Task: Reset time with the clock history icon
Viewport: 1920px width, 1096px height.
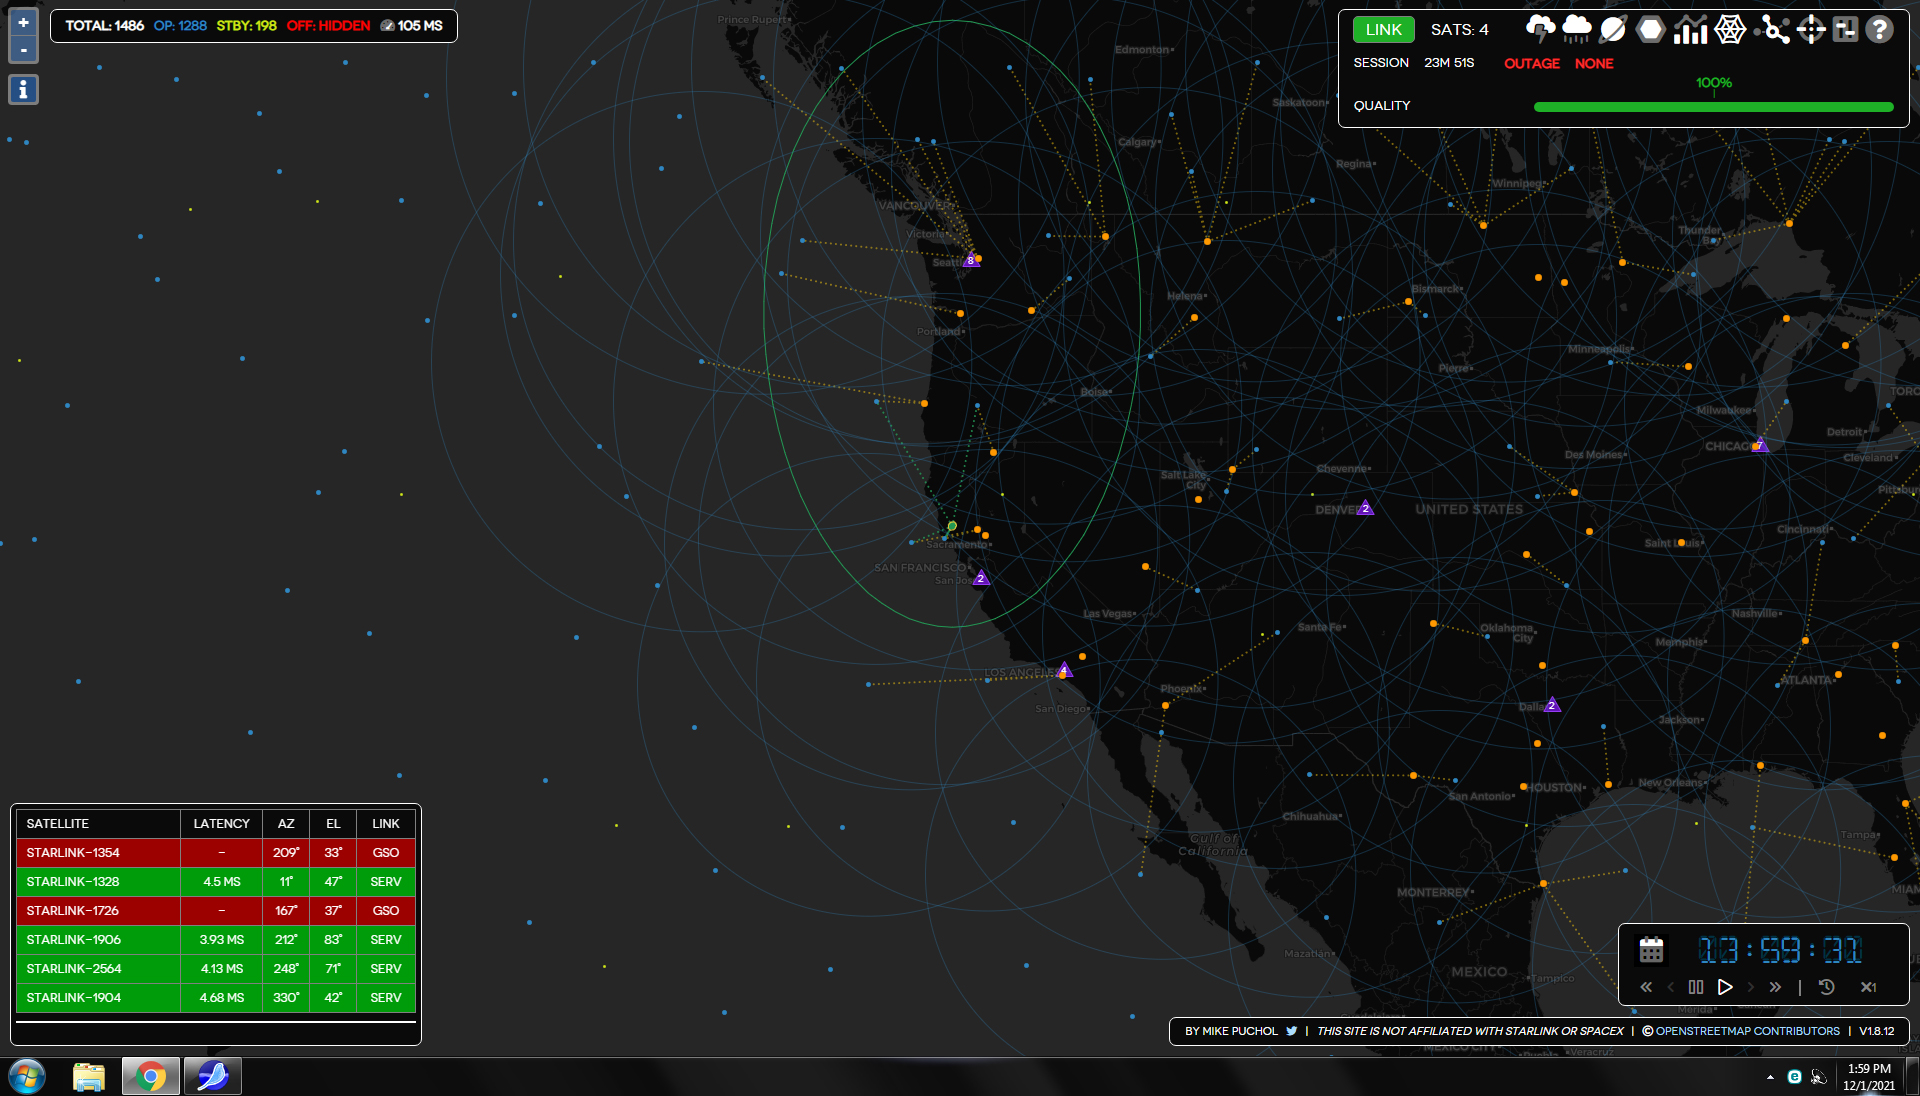Action: pyautogui.click(x=1826, y=987)
